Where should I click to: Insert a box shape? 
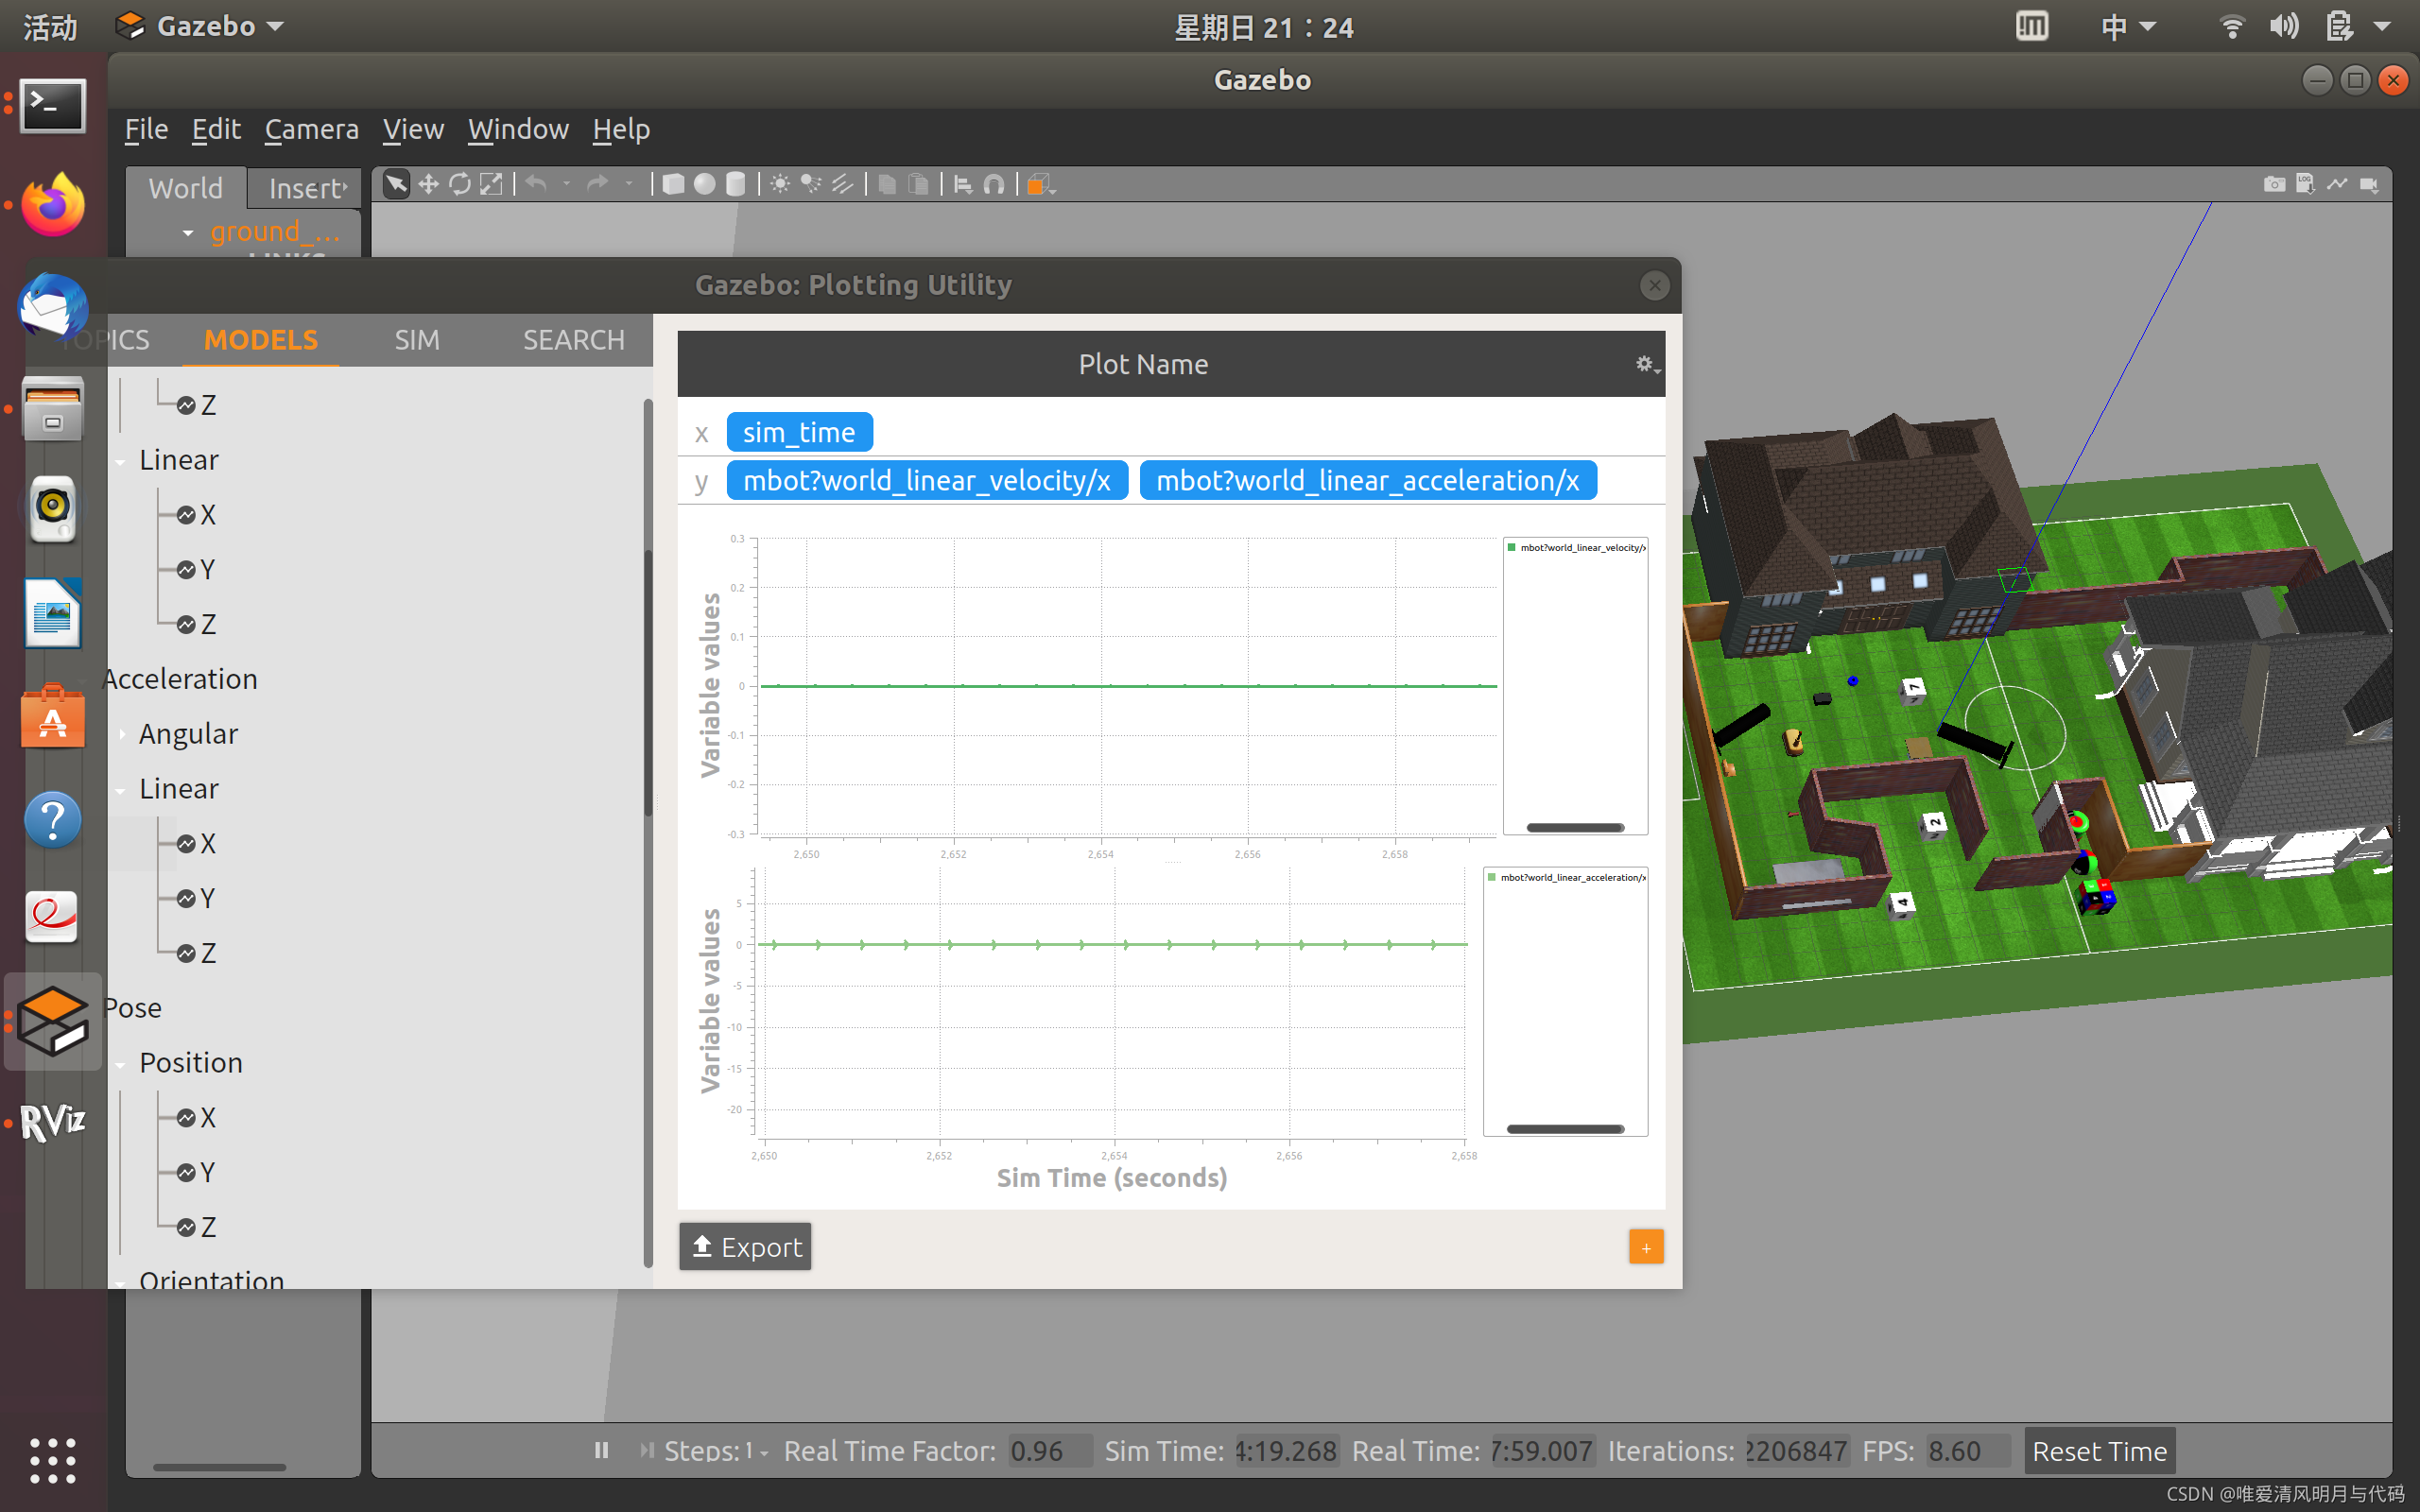click(x=673, y=184)
